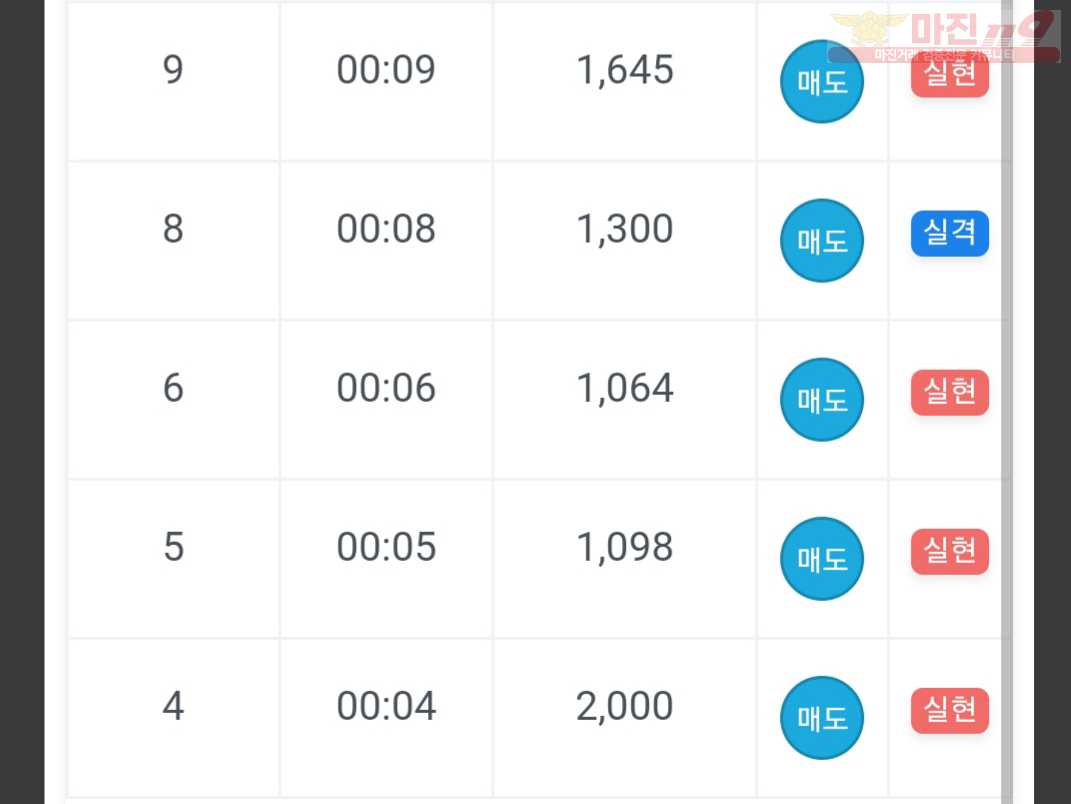Select the 1,645 amount cell
Image resolution: width=1071 pixels, height=804 pixels.
(x=624, y=82)
